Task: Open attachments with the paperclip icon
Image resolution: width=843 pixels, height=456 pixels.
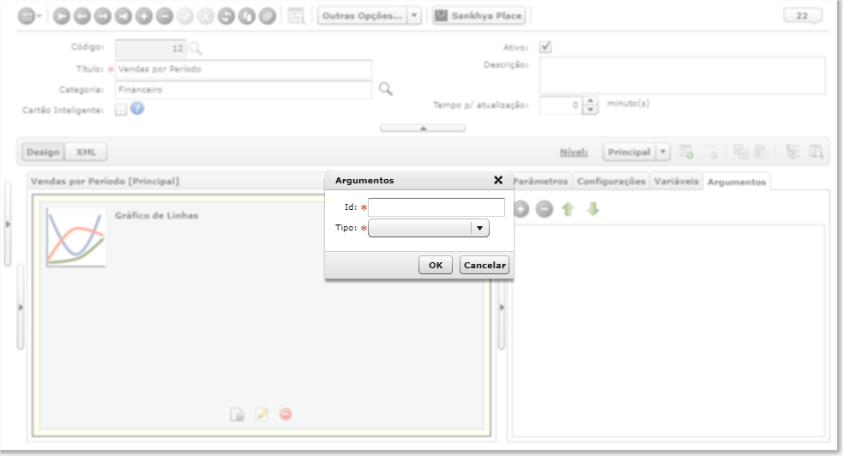Action: click(x=267, y=16)
